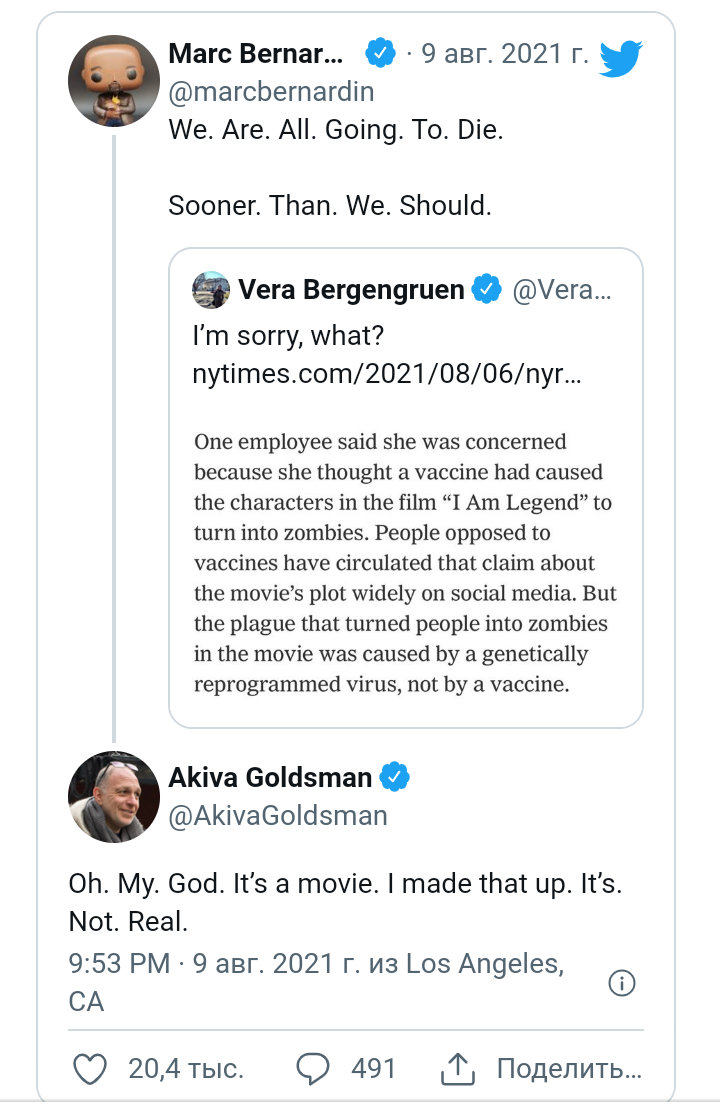Click the 9:53 PM tweet timestamp
The height and width of the screenshot is (1104, 720).
point(120,964)
